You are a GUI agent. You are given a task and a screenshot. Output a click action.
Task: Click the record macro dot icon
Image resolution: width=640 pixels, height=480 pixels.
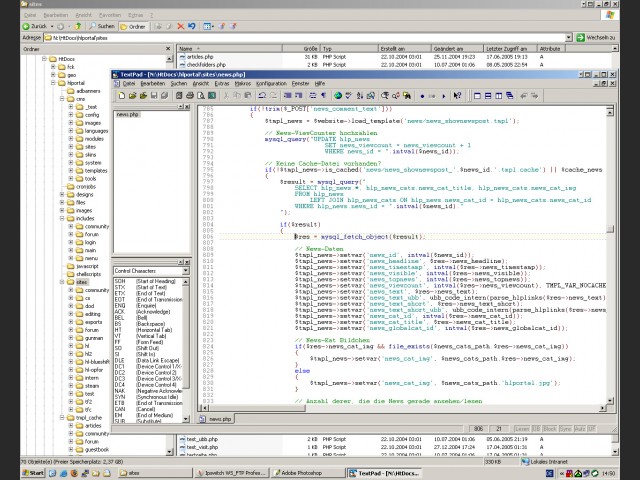point(422,96)
